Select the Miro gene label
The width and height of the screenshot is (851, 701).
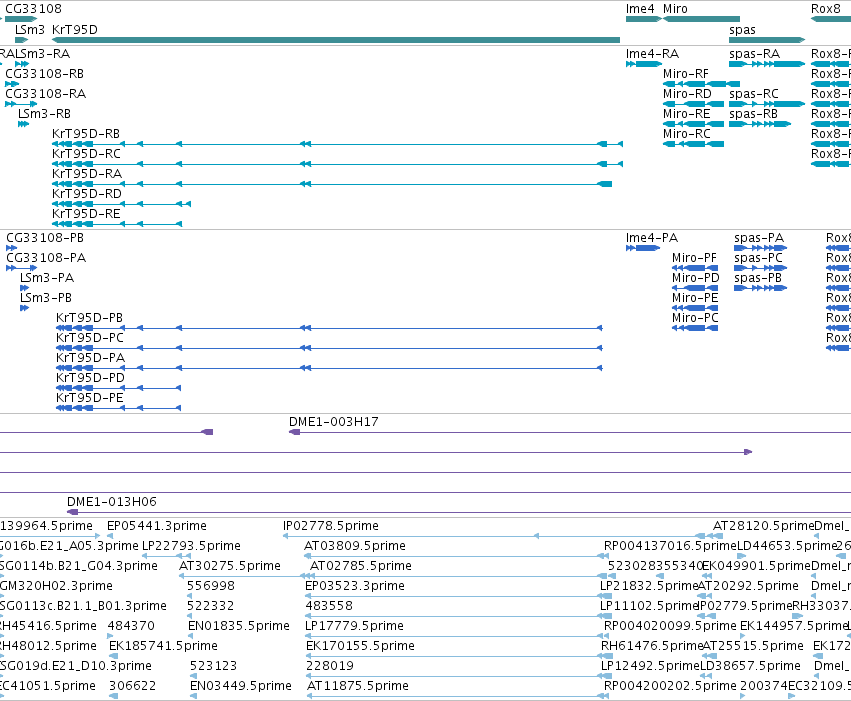point(675,9)
